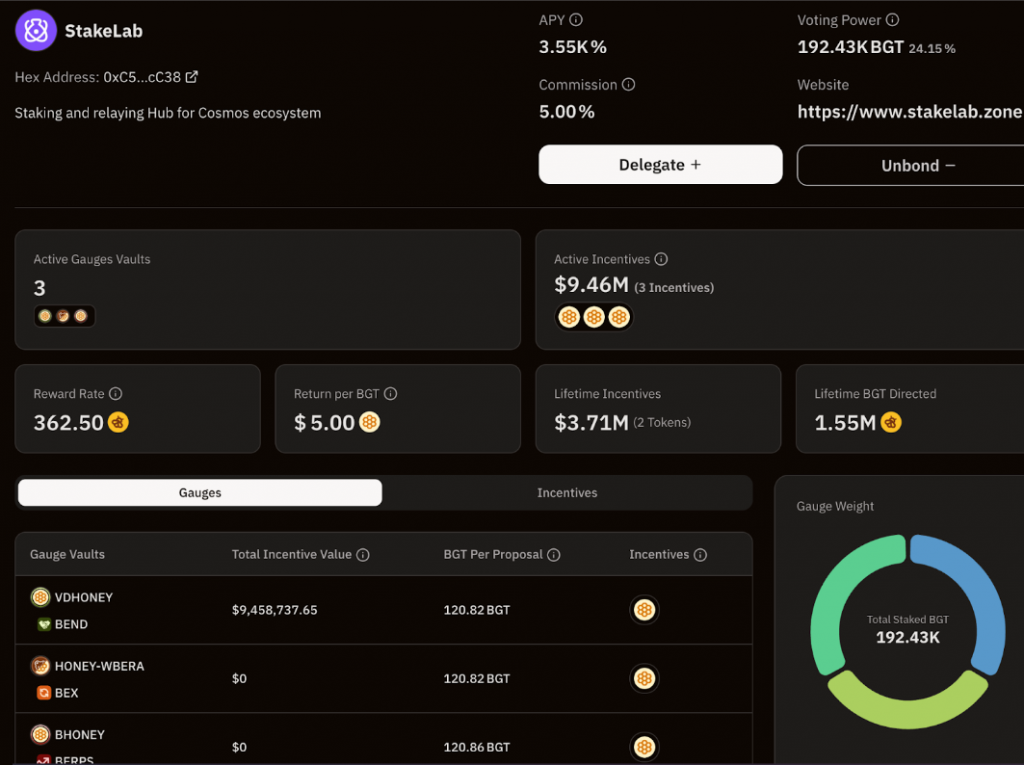
Task: Click the APY info icon
Action: click(576, 20)
